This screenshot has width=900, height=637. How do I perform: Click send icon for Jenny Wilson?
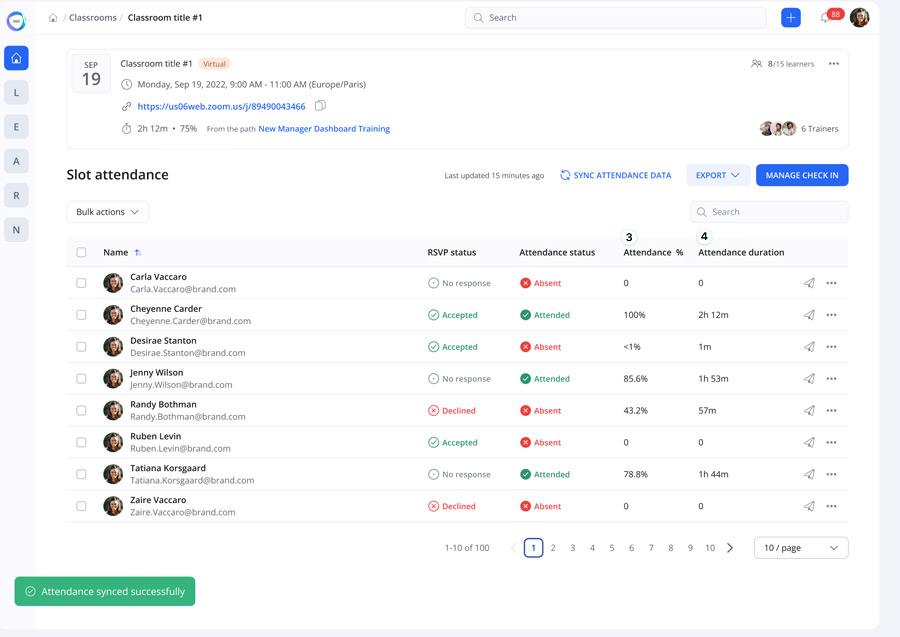coord(809,379)
